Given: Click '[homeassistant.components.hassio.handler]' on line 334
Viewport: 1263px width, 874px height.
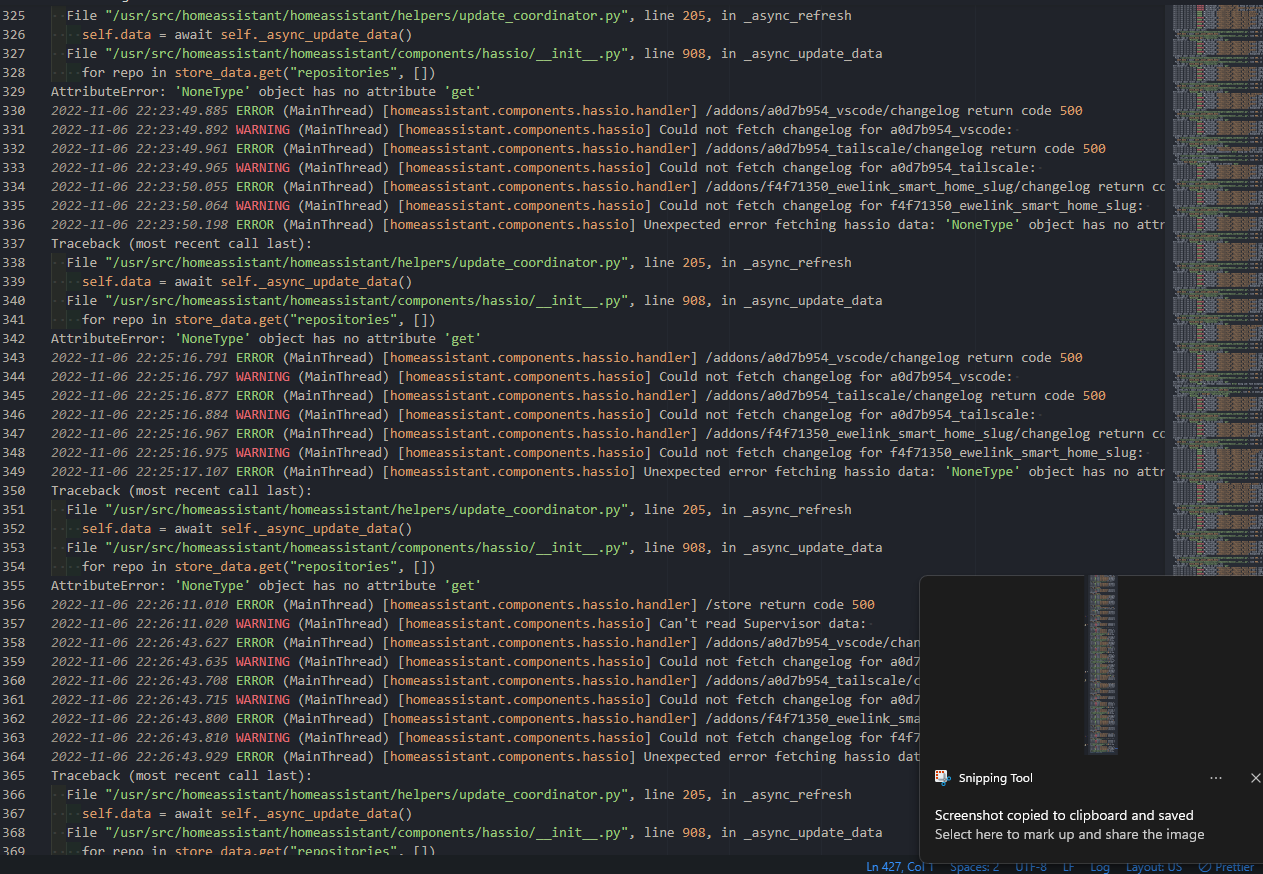Looking at the screenshot, I should (540, 187).
